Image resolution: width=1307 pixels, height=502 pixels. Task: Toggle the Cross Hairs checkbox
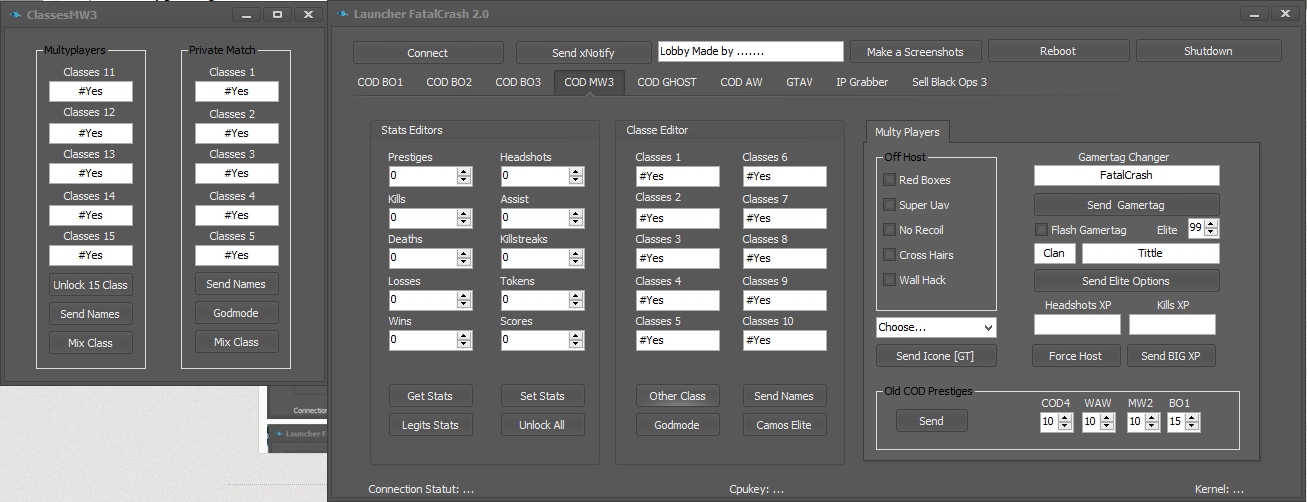pyautogui.click(x=889, y=255)
